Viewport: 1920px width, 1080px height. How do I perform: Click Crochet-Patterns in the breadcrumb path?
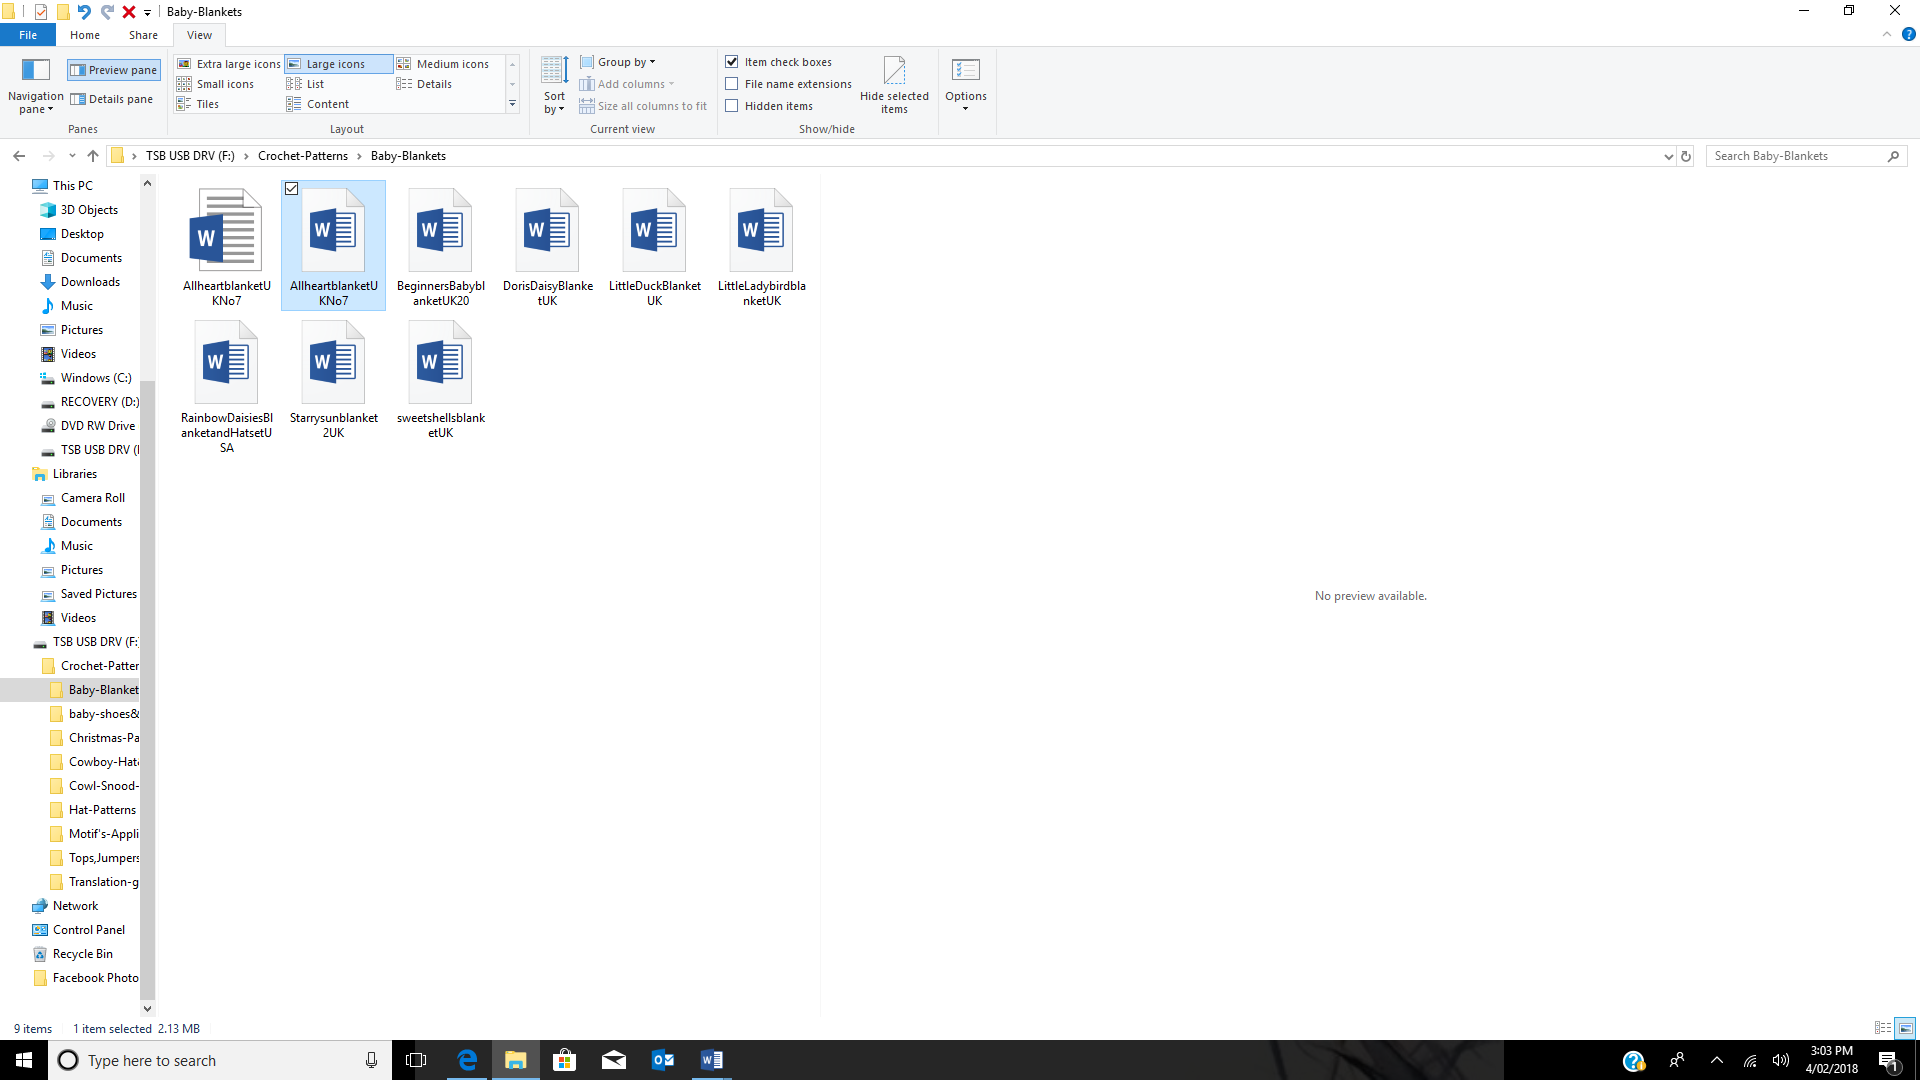(303, 156)
